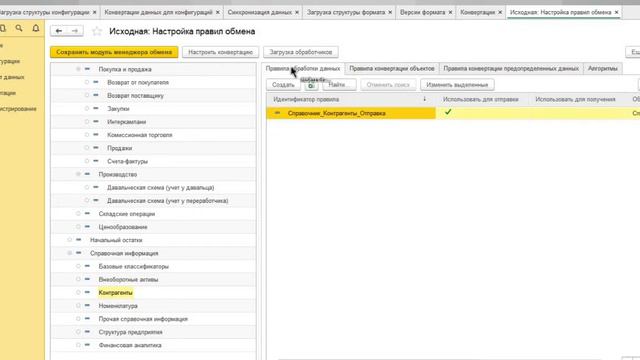Select the Справочник_Контрагенты_Отправка rule row
Image resolution: width=640 pixels, height=360 pixels.
click(453, 113)
